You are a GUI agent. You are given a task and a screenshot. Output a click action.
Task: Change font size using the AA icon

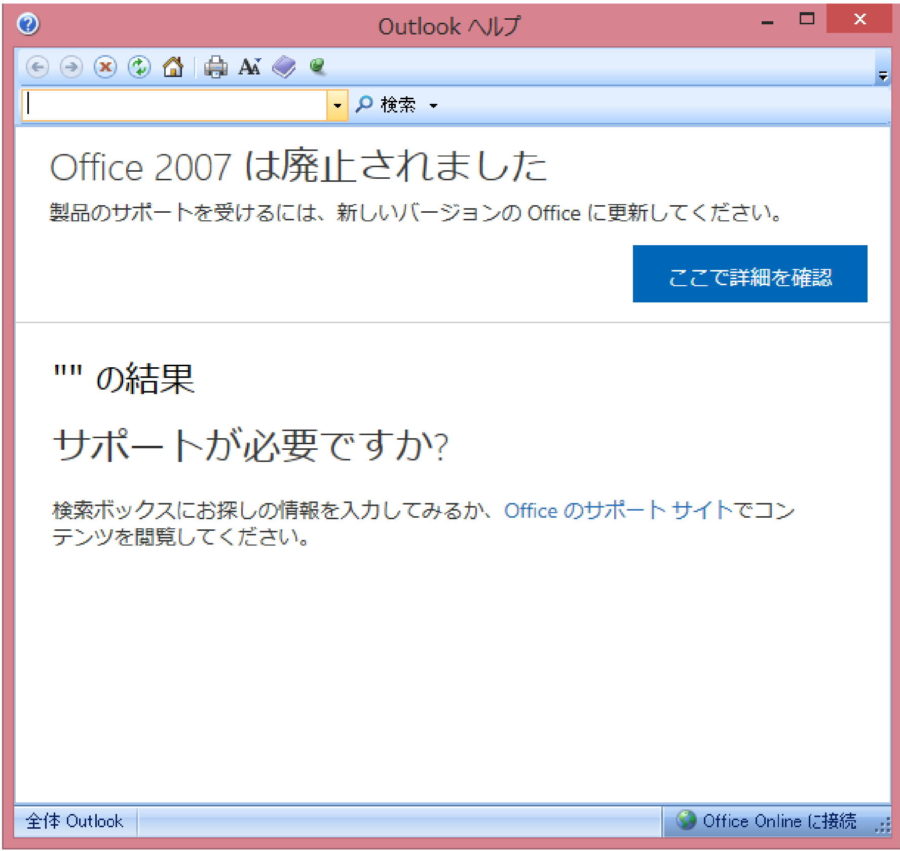(x=250, y=67)
